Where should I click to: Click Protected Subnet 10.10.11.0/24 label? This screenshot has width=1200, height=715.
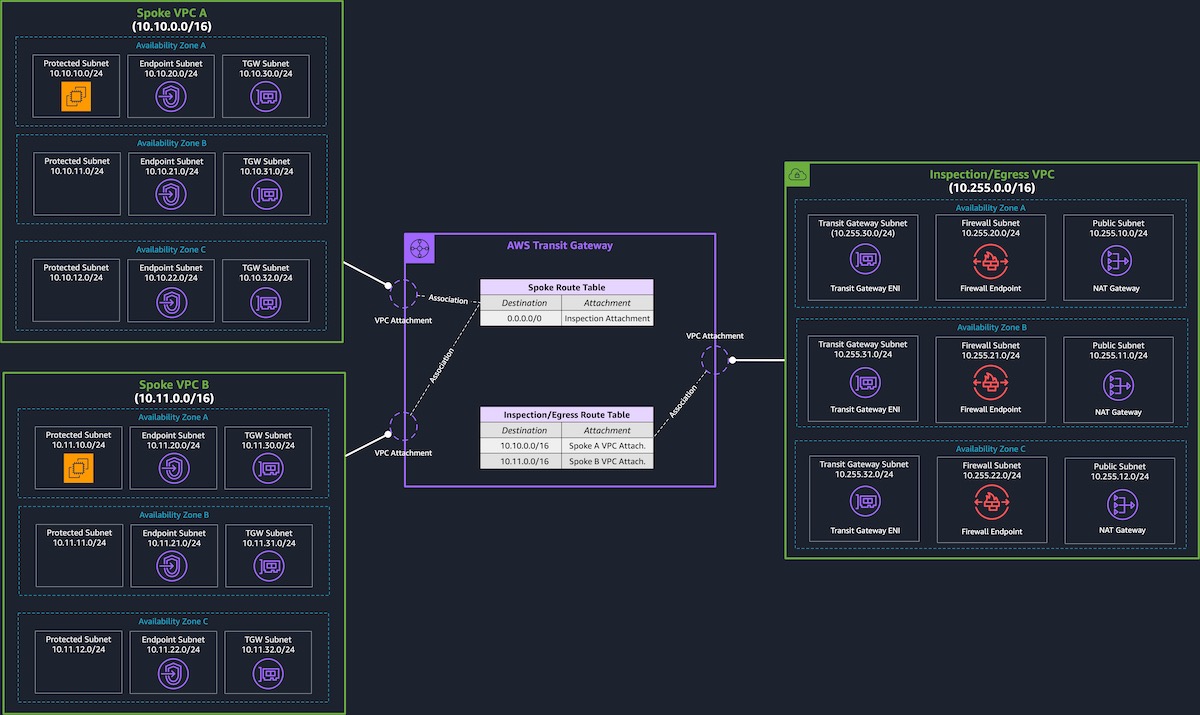[x=77, y=166]
